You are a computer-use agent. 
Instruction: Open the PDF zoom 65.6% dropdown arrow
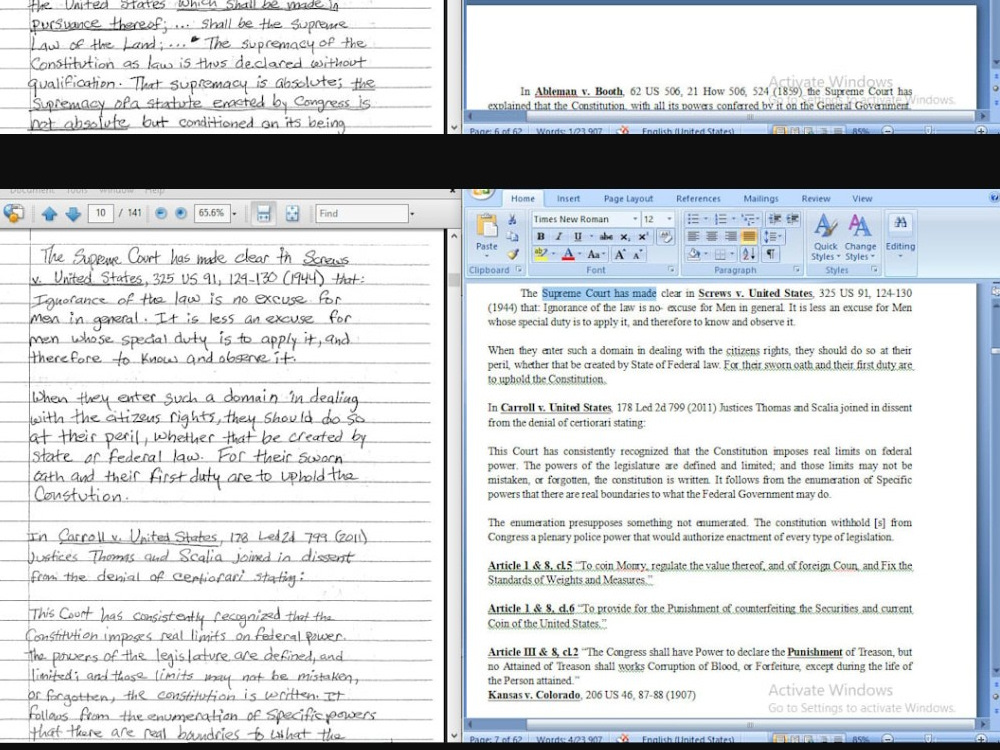(234, 214)
